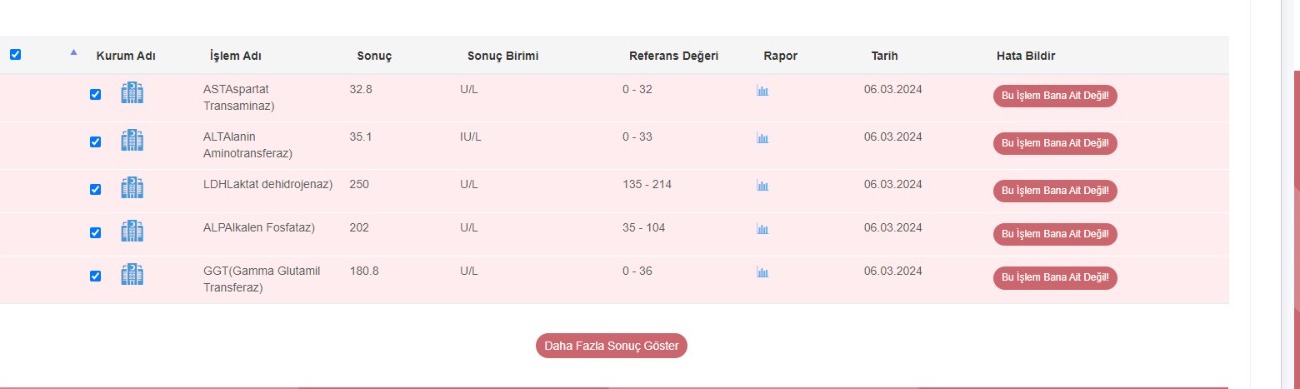
Task: Sort by the Tarih column header
Action: click(884, 56)
